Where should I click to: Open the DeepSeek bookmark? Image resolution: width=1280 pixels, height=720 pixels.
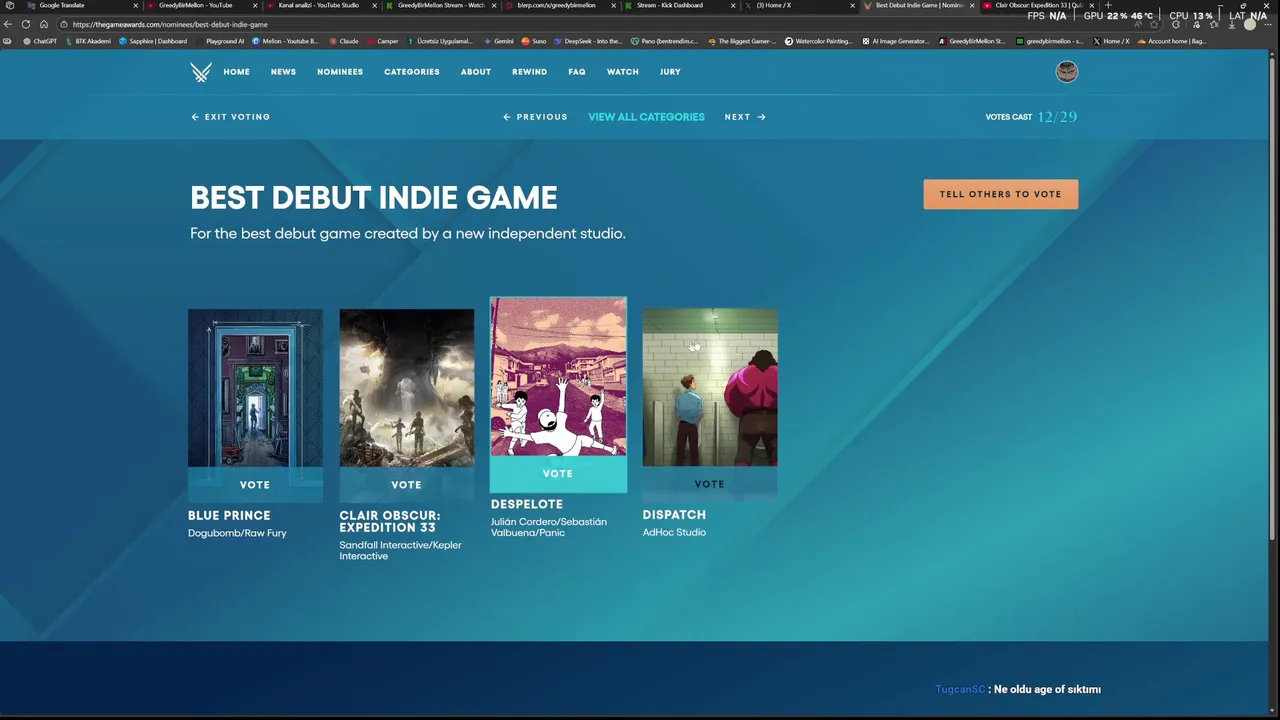click(x=588, y=41)
